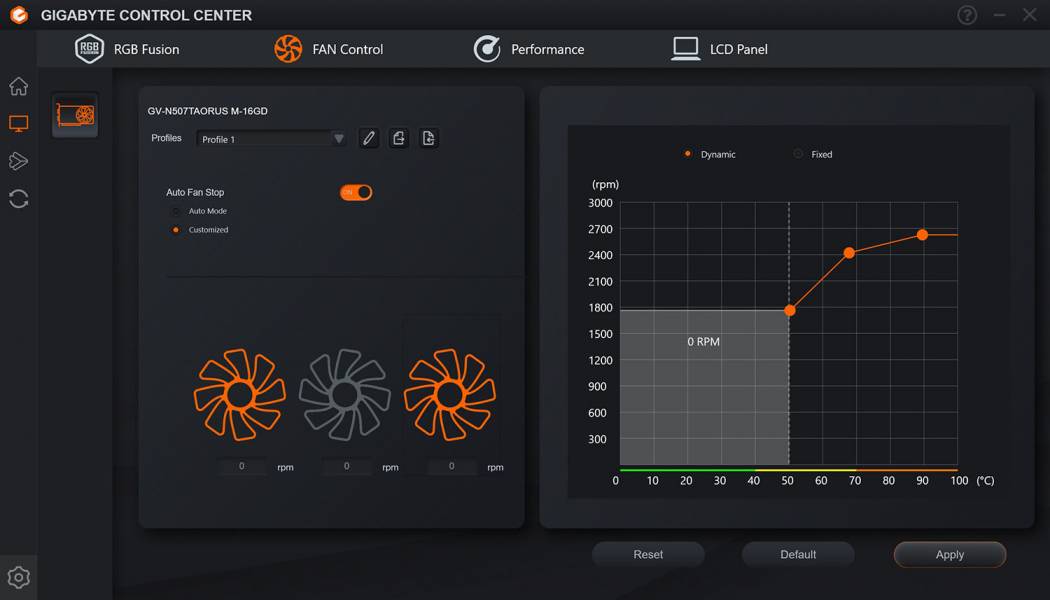This screenshot has height=600, width=1050.
Task: Click the Profiles label
Action: (166, 138)
